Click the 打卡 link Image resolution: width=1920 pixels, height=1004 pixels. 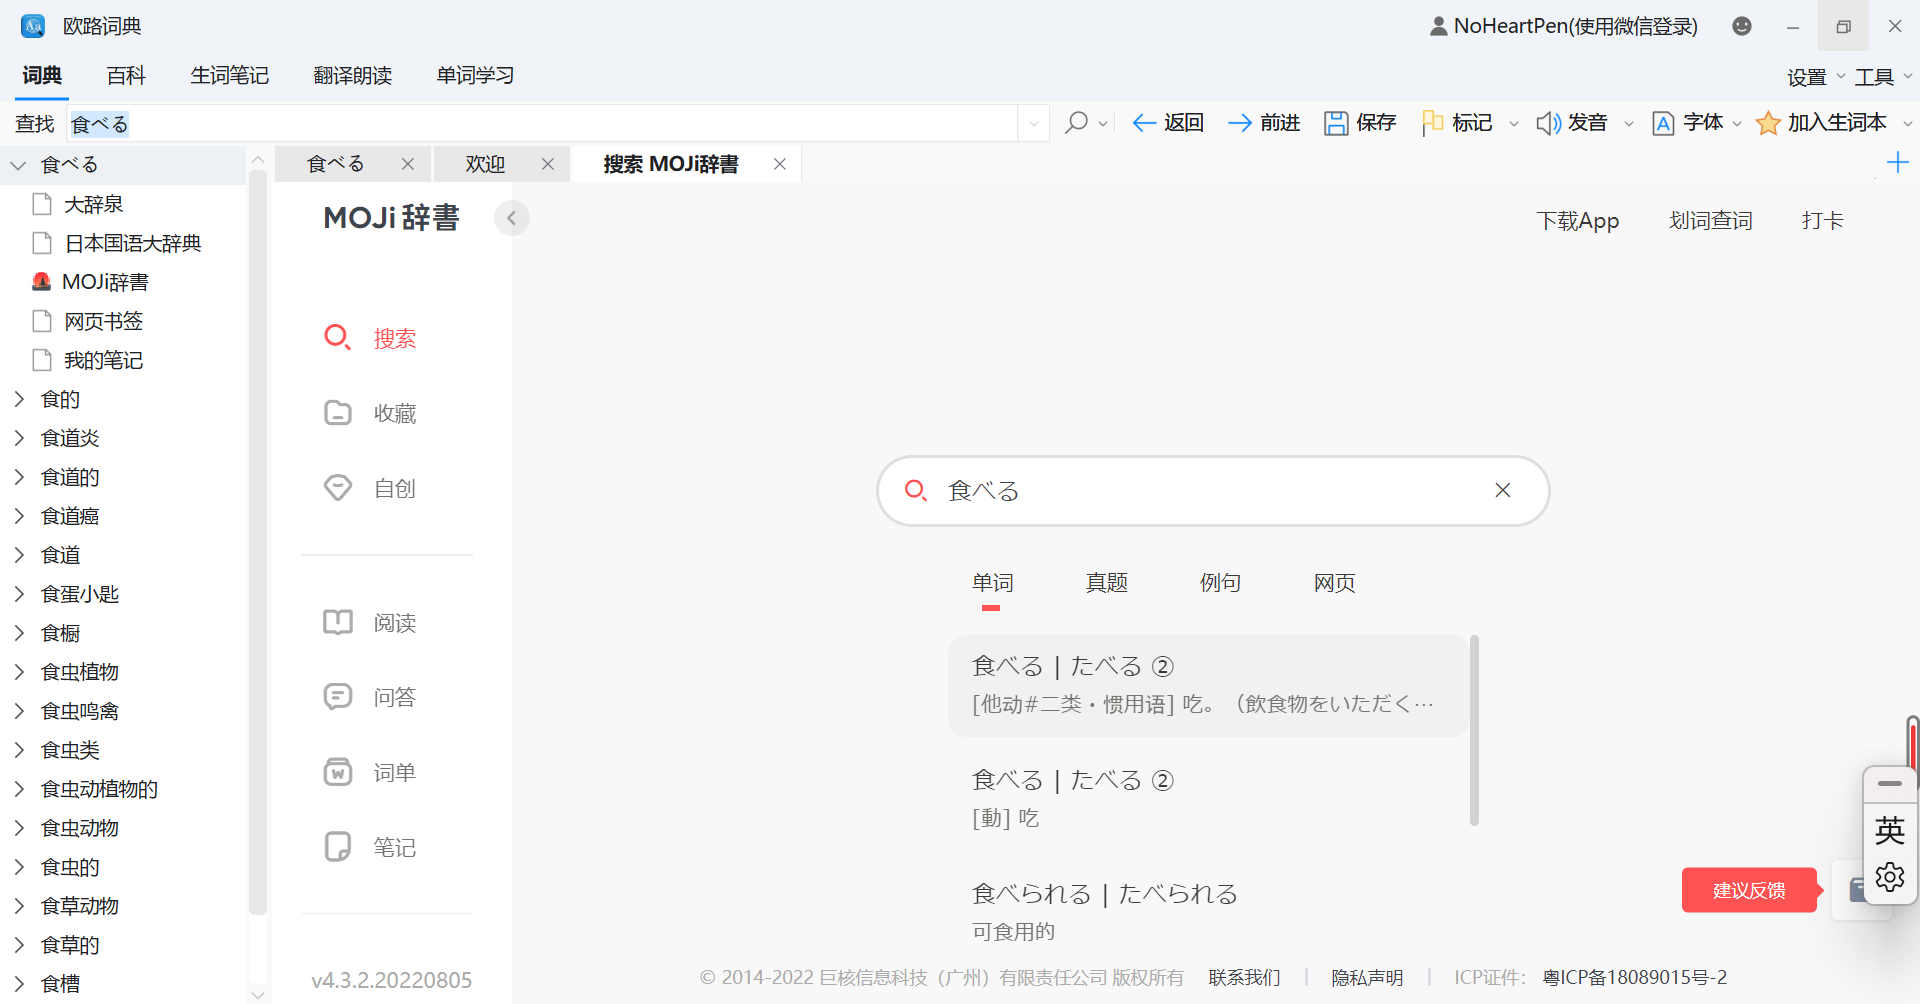pyautogui.click(x=1822, y=221)
